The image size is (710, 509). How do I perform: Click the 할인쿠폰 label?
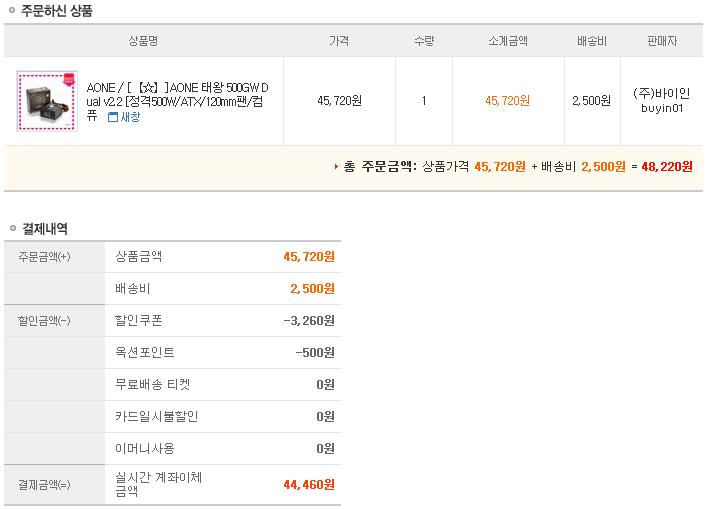139,321
